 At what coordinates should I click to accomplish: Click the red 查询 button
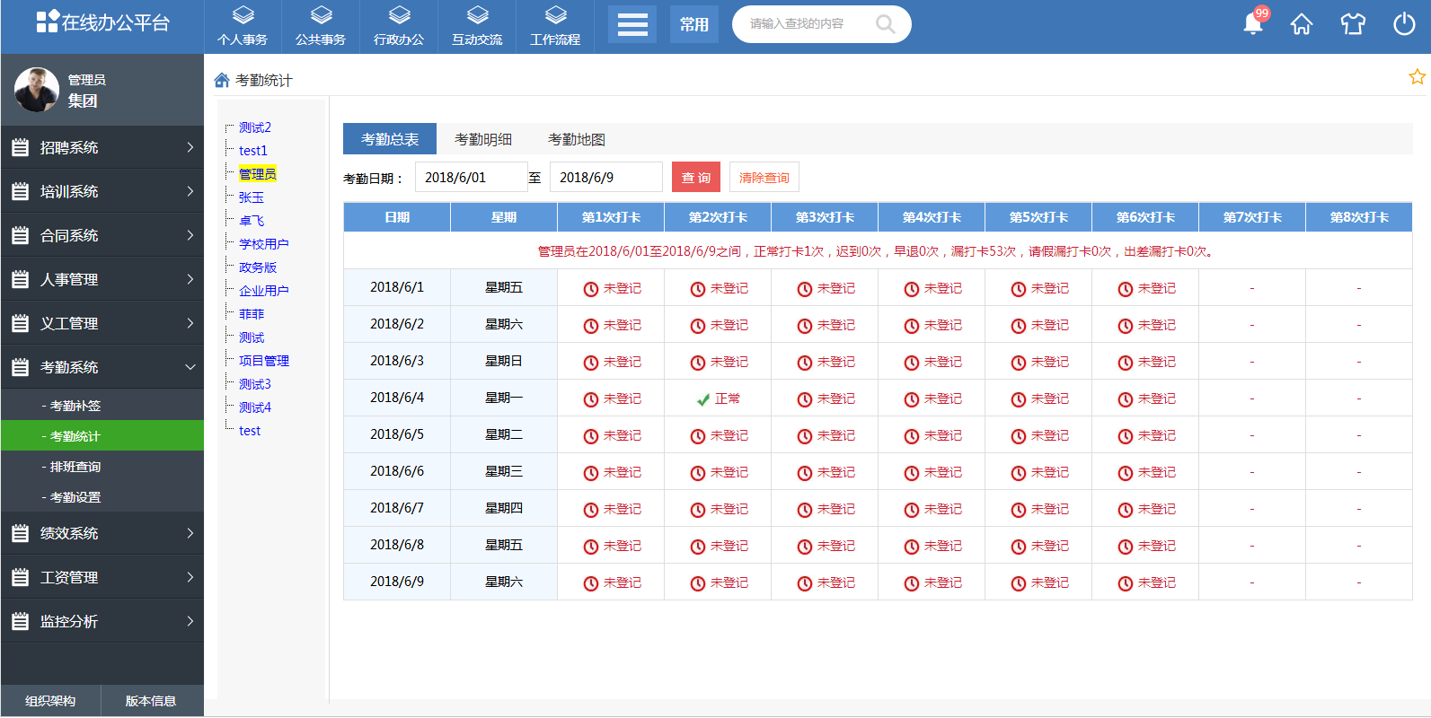click(694, 177)
